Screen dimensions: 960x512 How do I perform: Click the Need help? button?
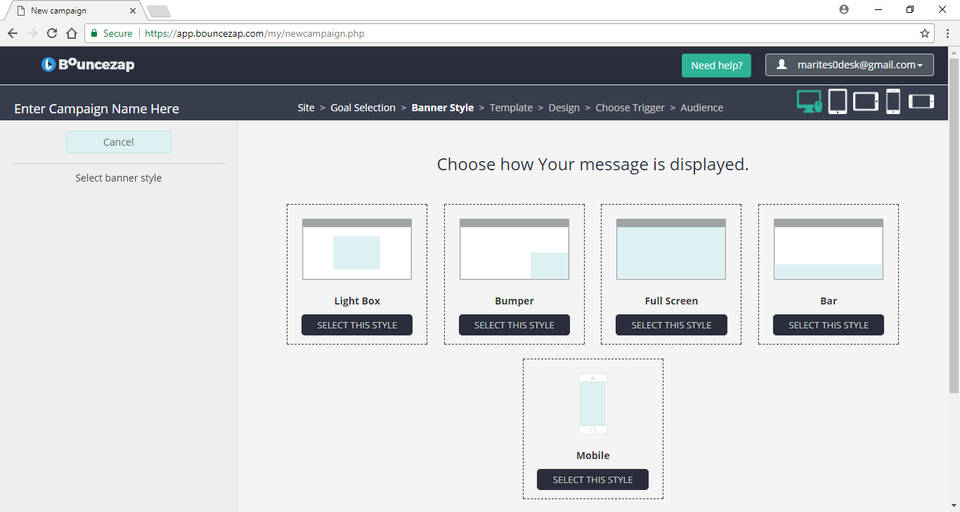point(716,65)
